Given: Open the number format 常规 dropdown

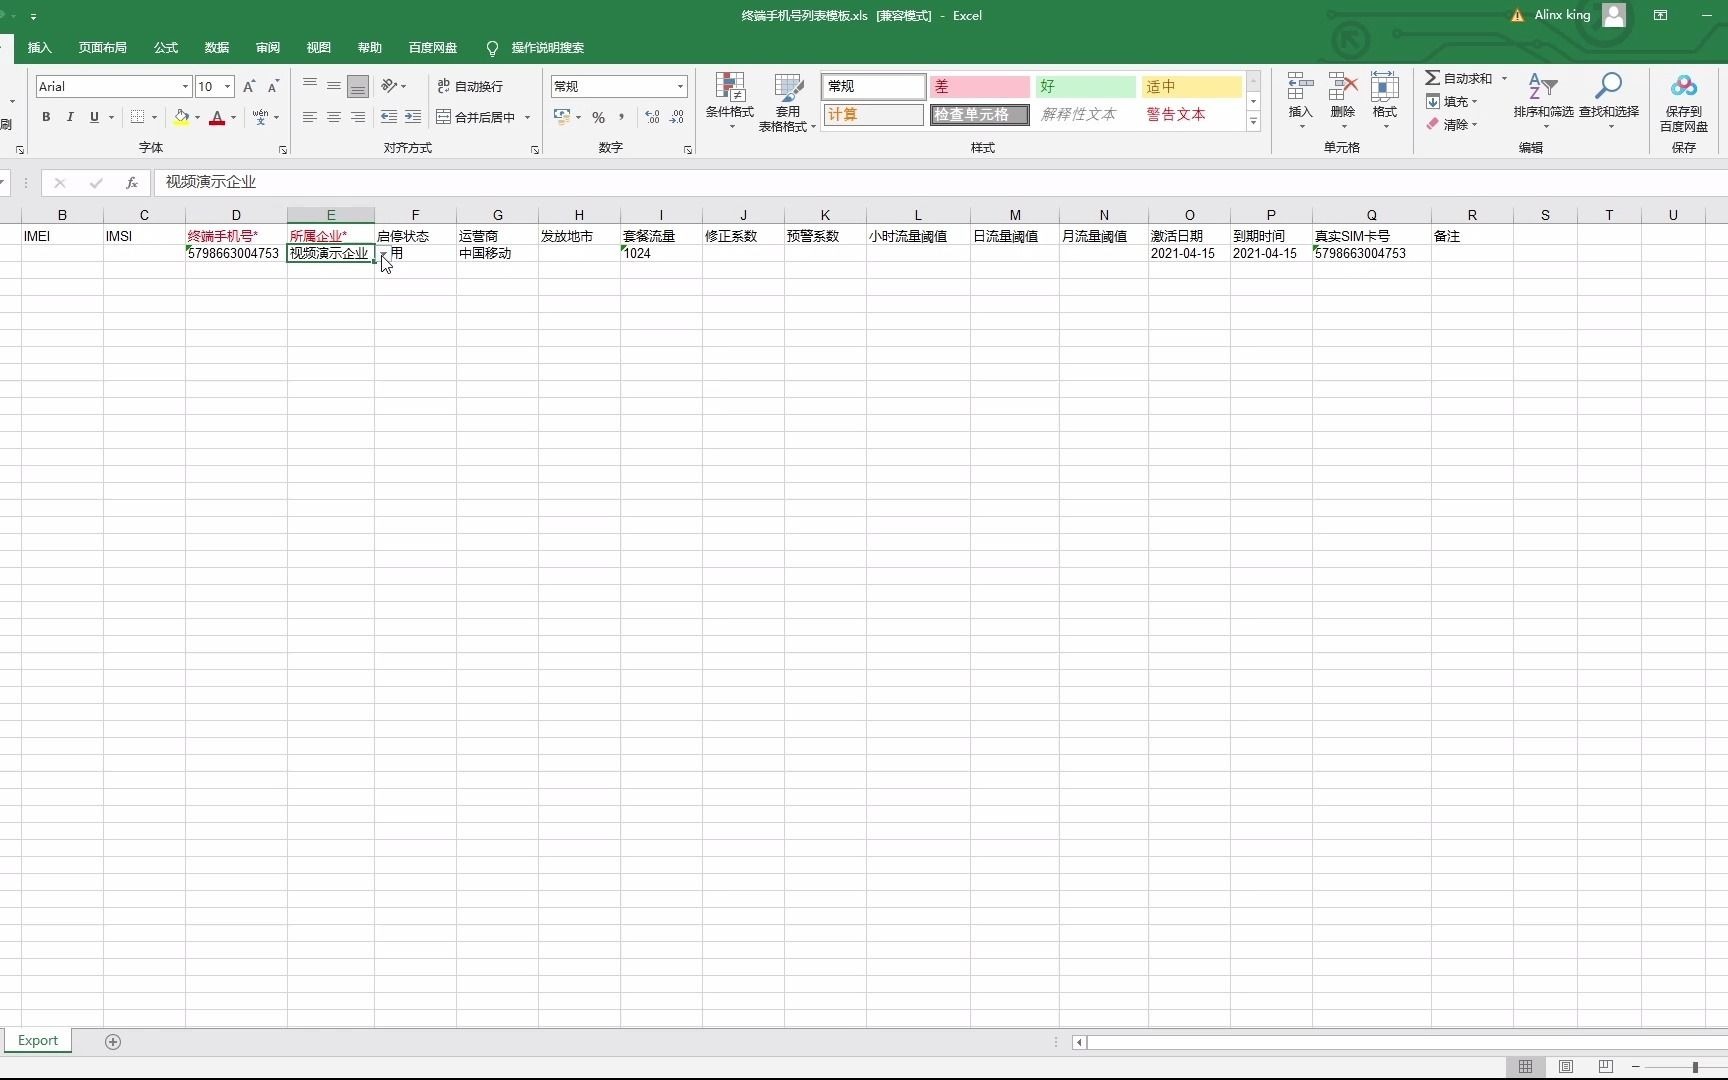Looking at the screenshot, I should coord(680,87).
